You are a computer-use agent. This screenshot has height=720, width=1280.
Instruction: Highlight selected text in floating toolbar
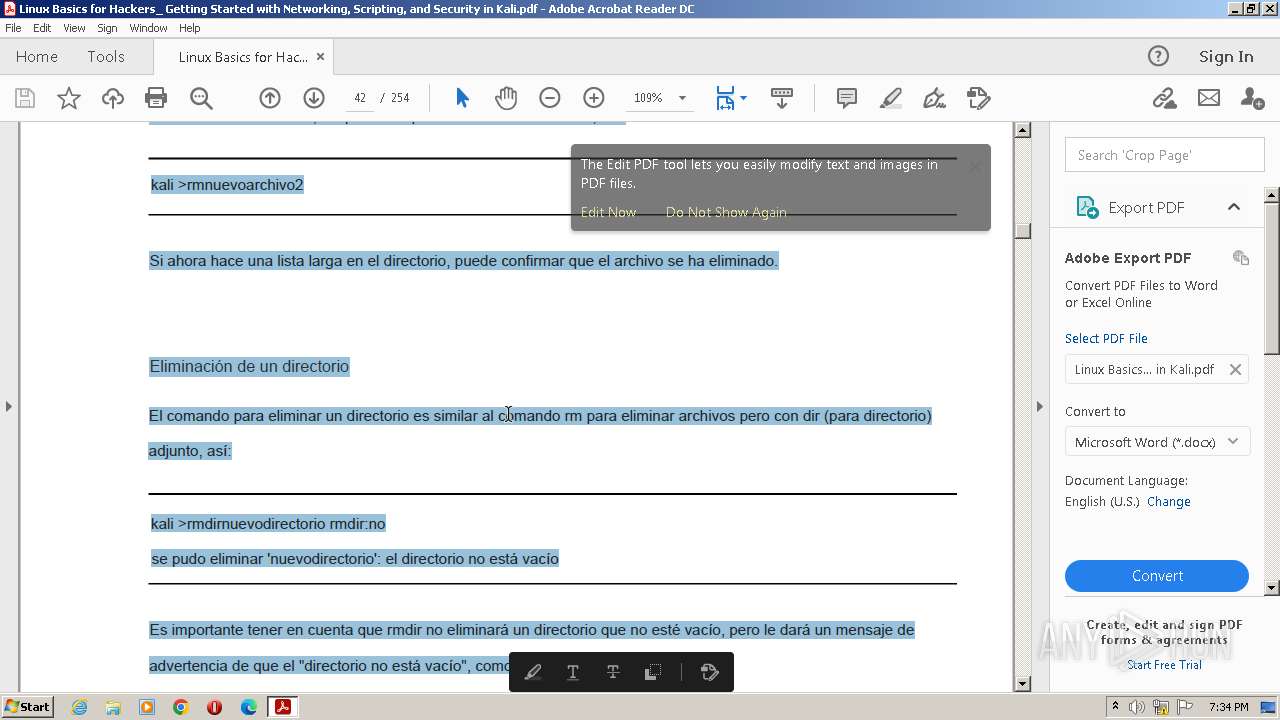click(533, 672)
